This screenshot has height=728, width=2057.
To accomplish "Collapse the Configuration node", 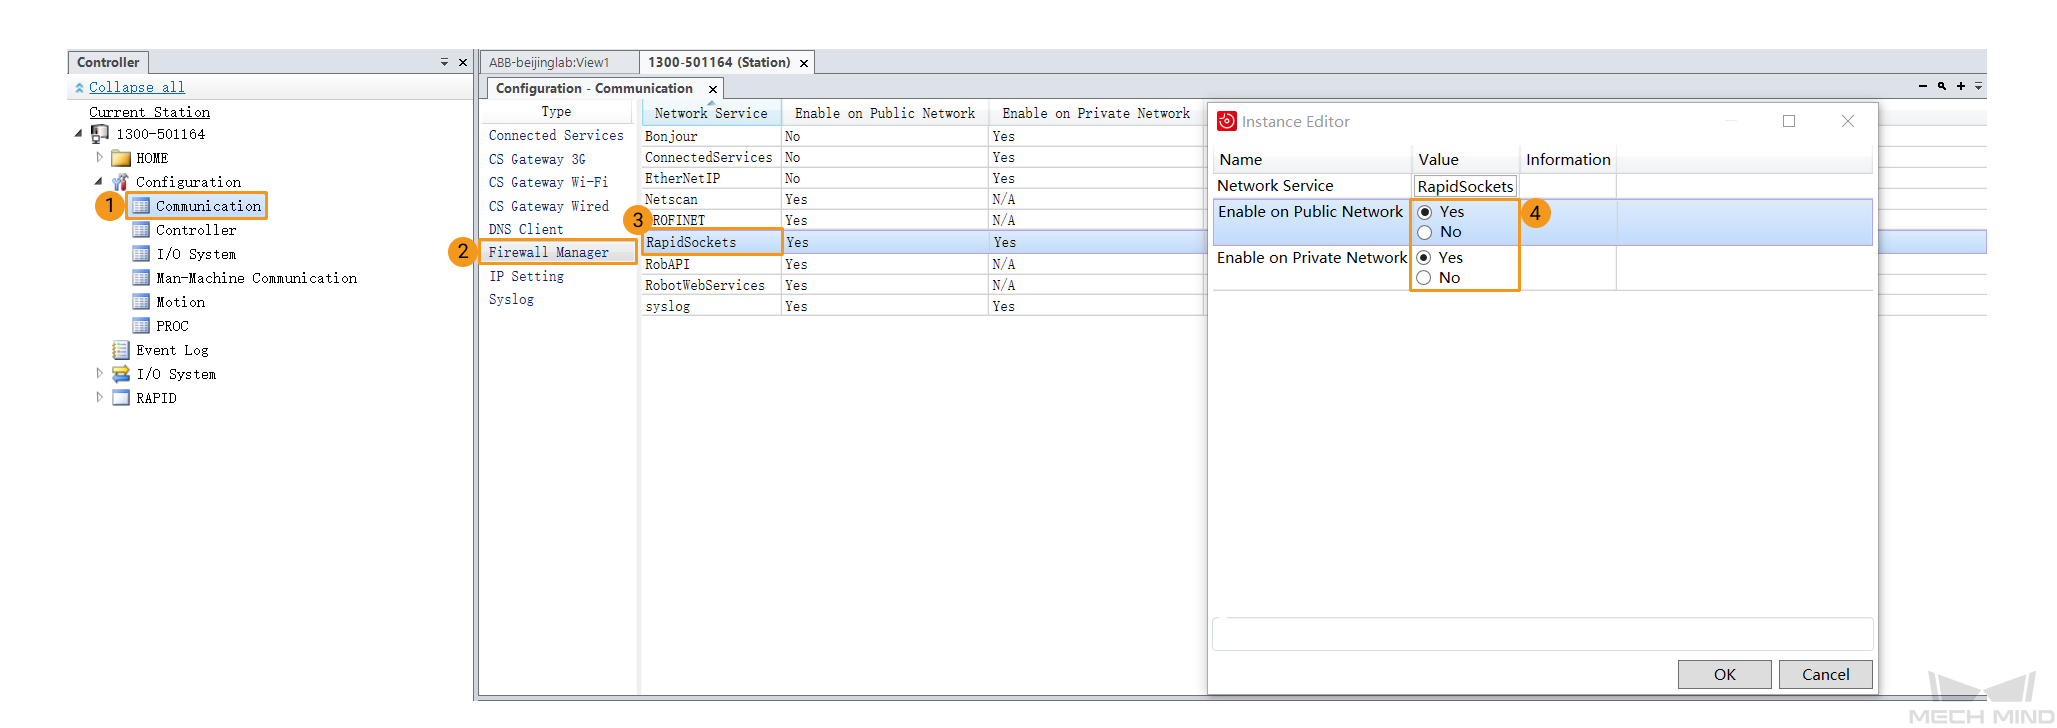I will click(99, 181).
